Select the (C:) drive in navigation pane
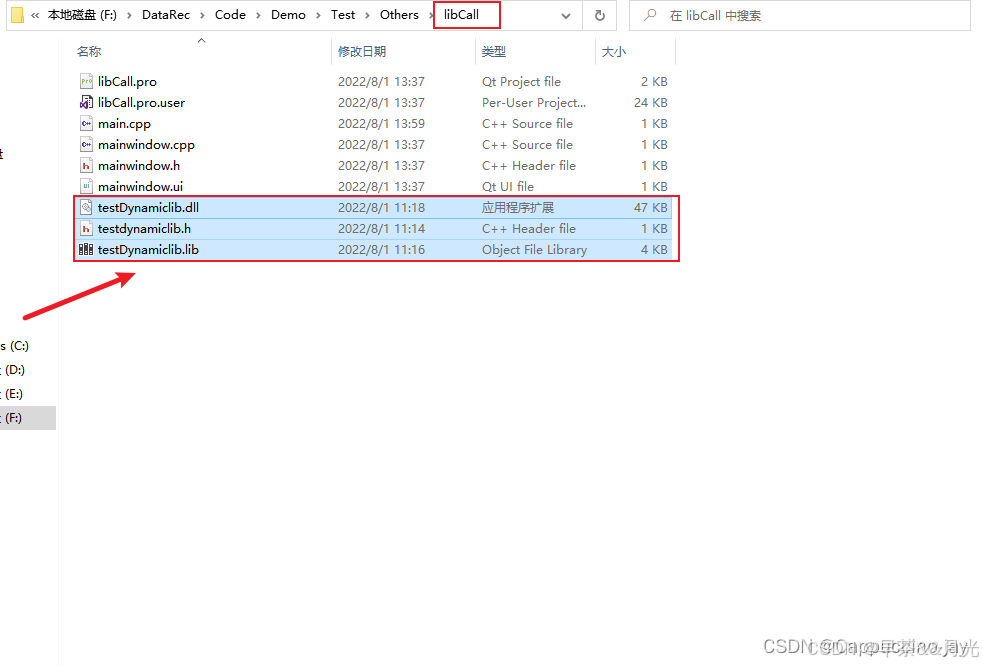This screenshot has width=983, height=666. pos(28,346)
